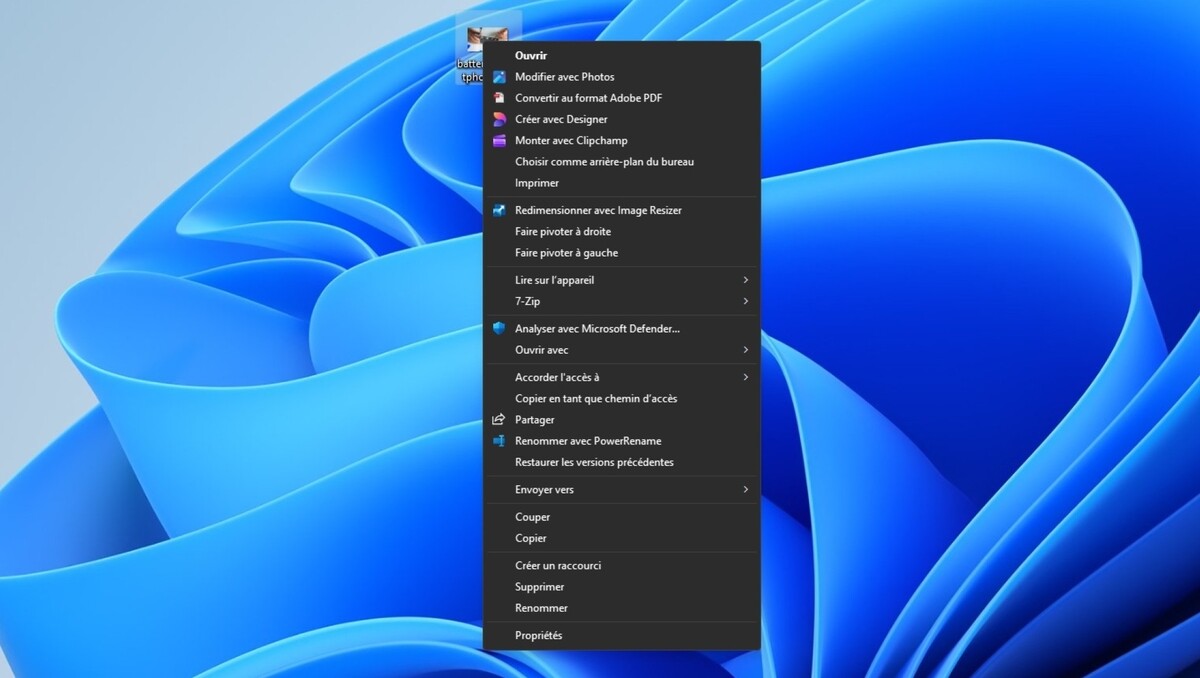Click the Microsoft Defender shield icon
The width and height of the screenshot is (1200, 678).
[x=499, y=328]
